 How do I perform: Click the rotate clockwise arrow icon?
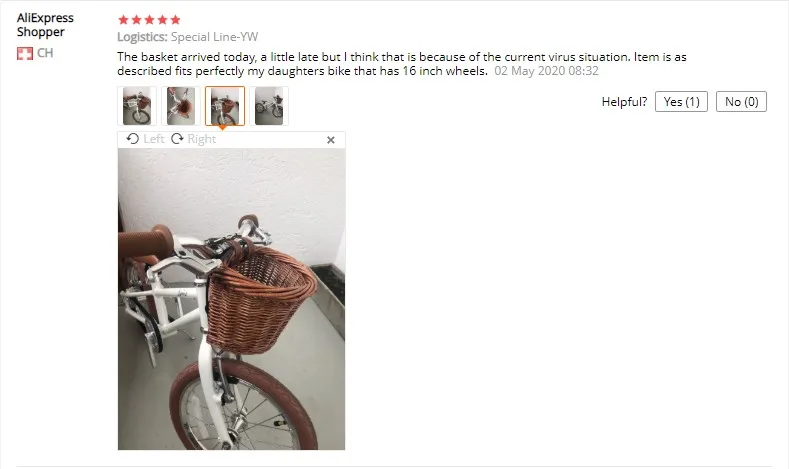(x=177, y=138)
